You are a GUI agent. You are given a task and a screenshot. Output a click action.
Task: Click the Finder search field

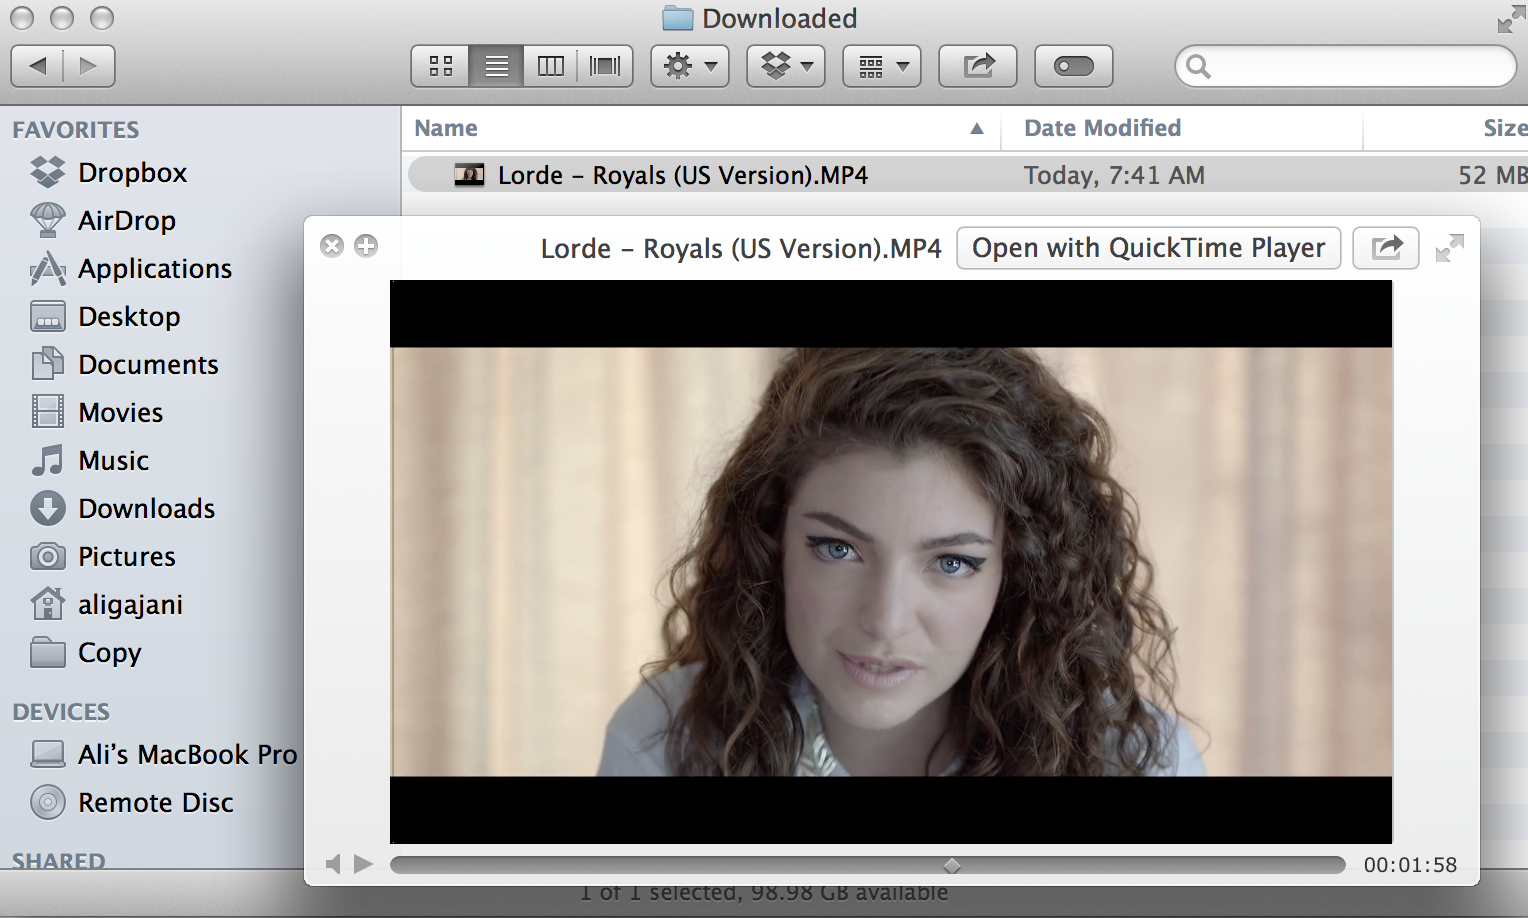[x=1346, y=66]
